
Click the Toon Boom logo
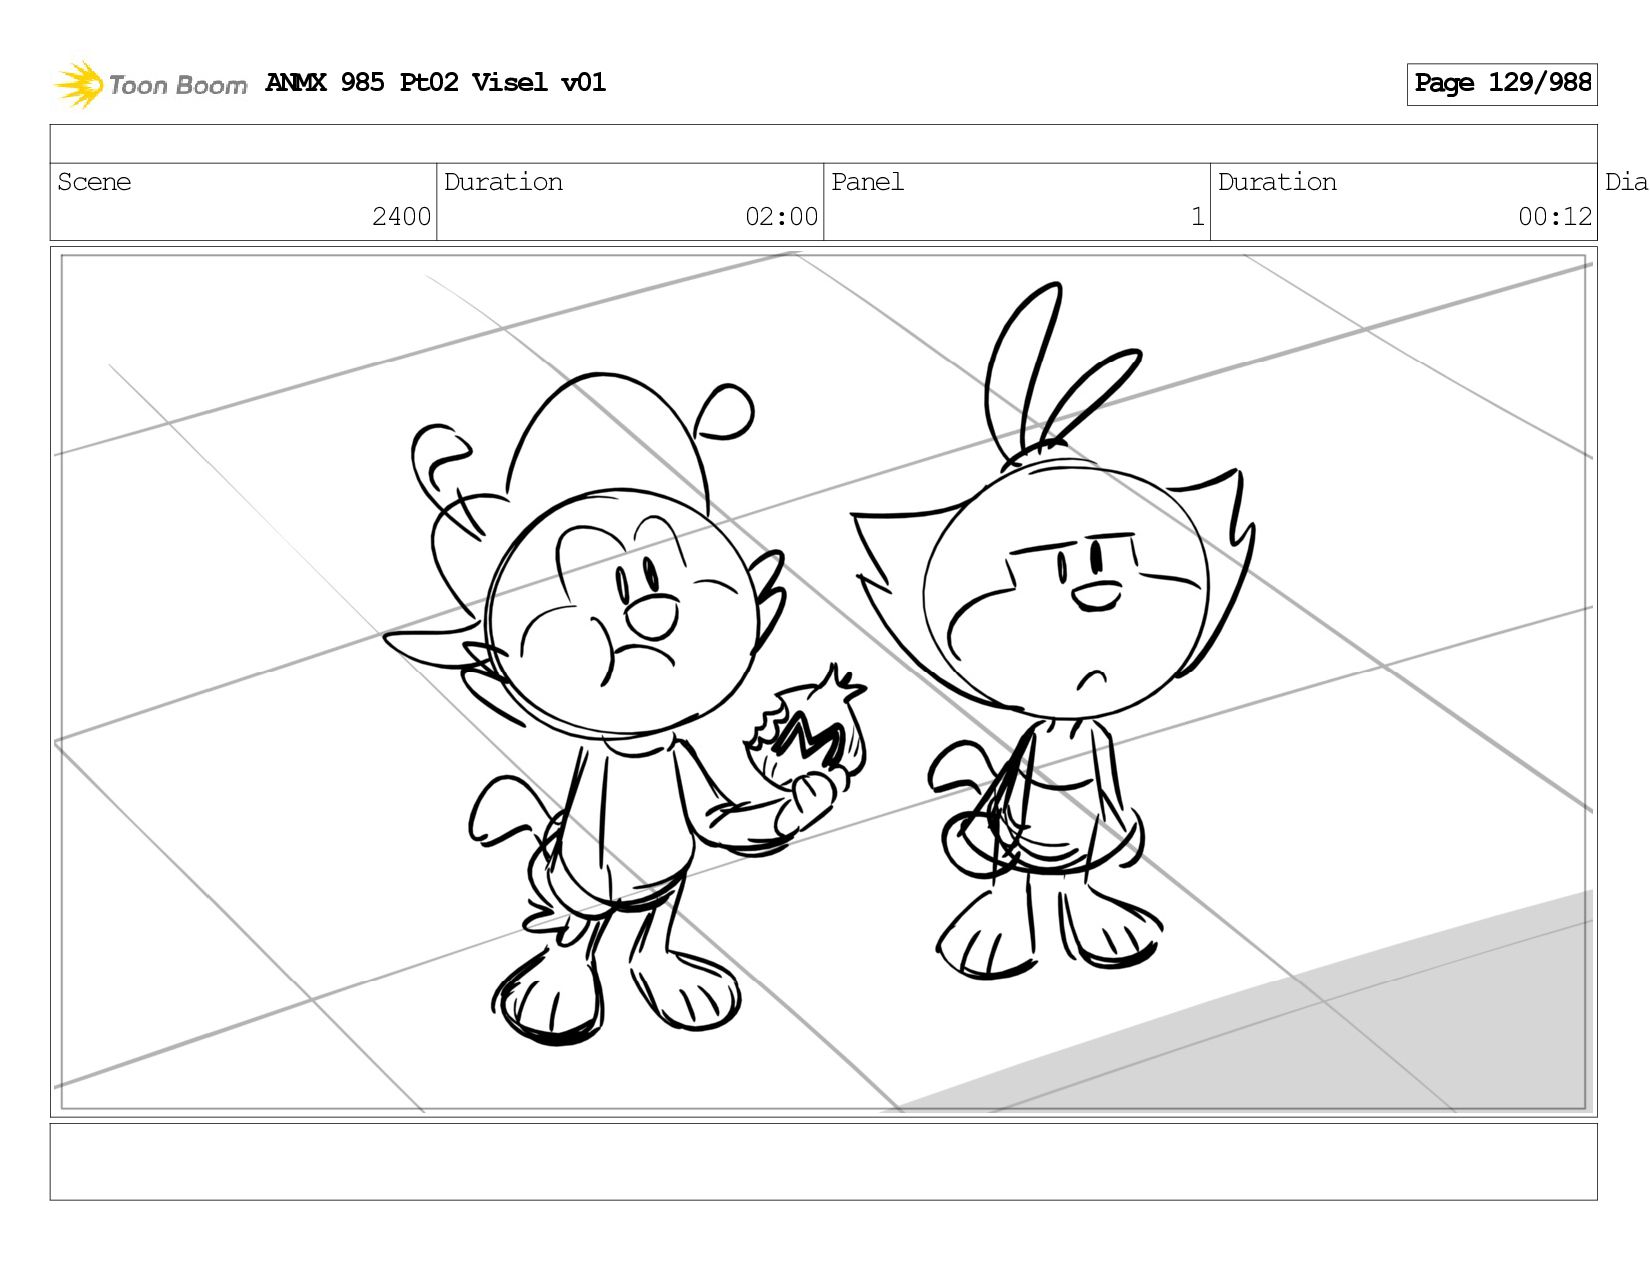coord(150,84)
